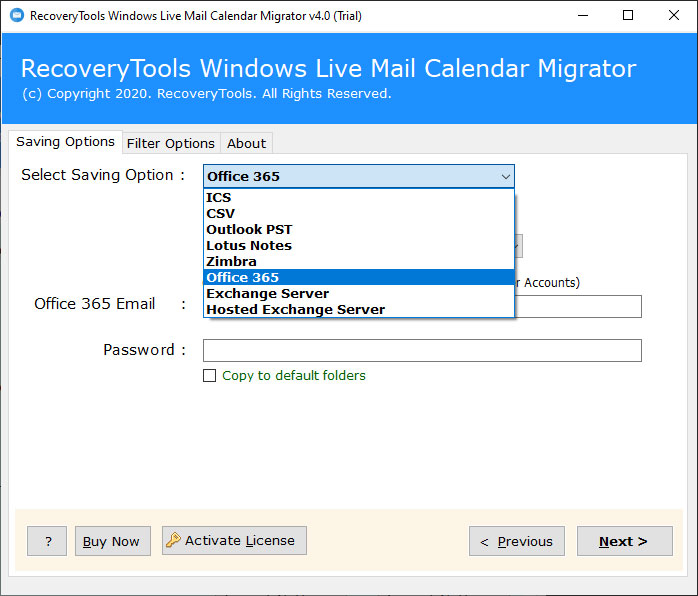Maximize the Calendar Migrator window
The image size is (698, 596).
pyautogui.click(x=628, y=16)
